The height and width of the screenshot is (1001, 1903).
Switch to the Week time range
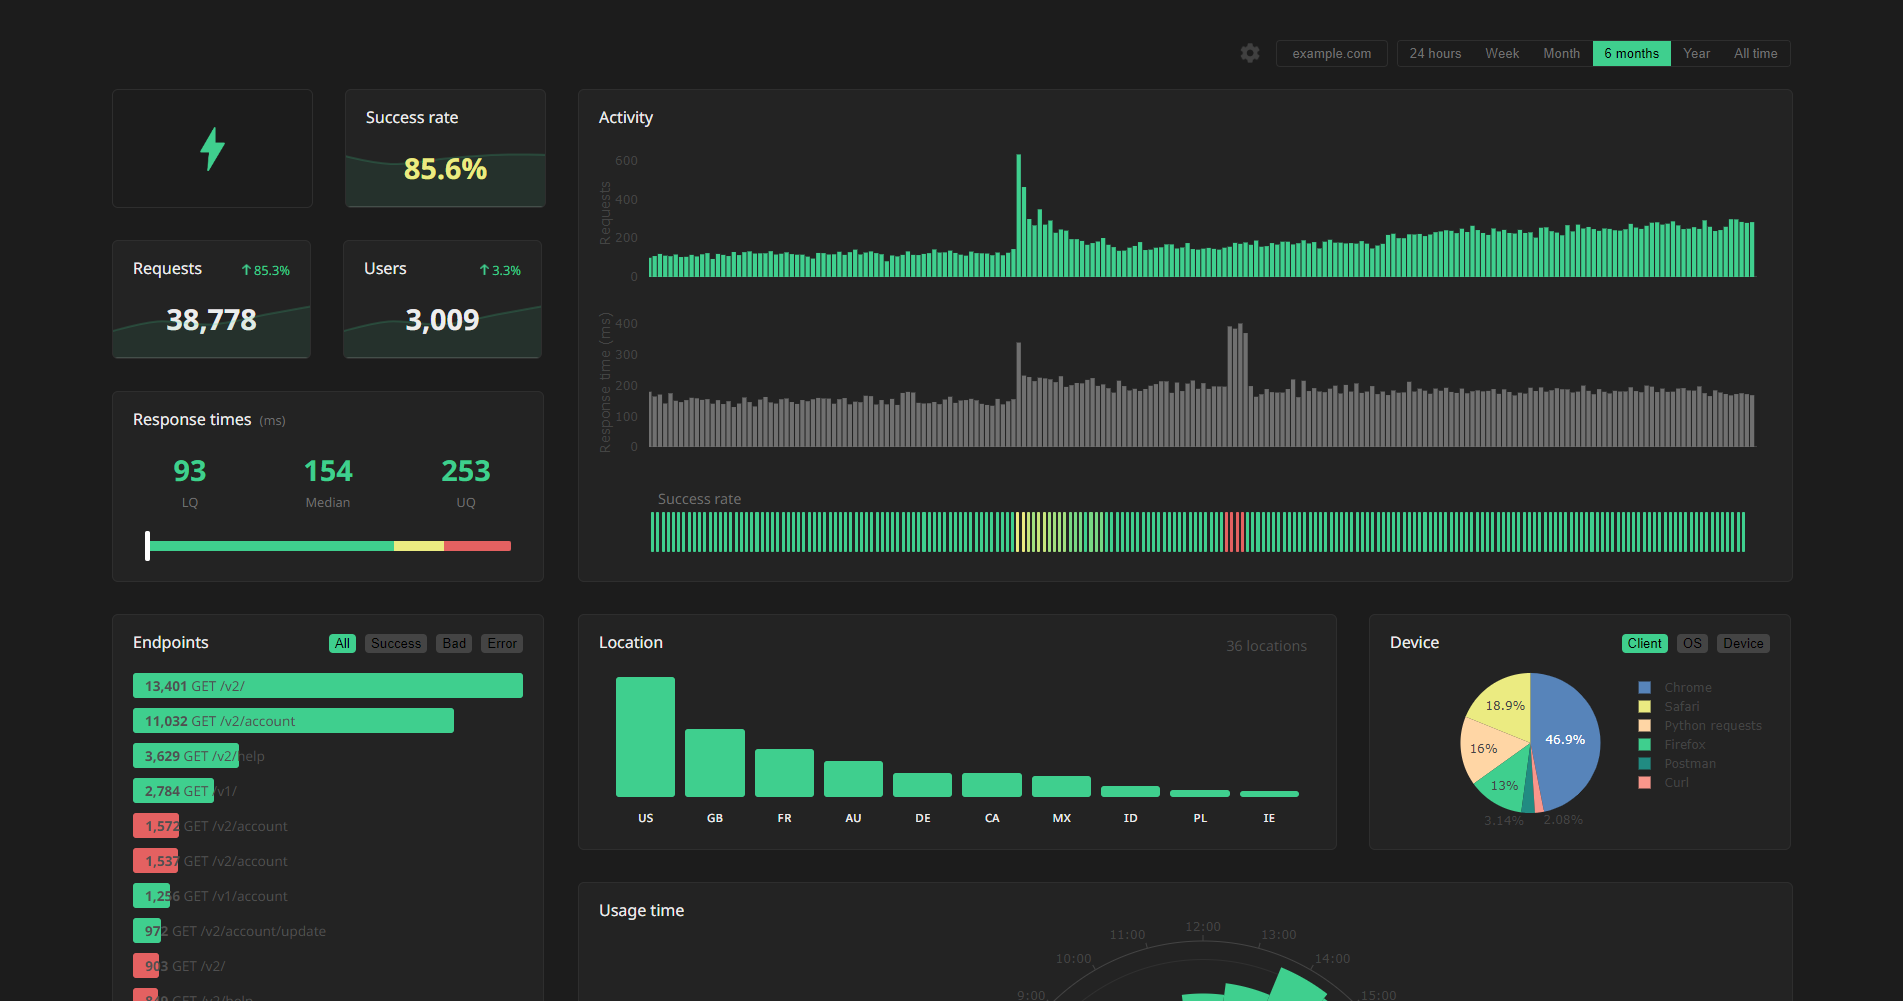(x=1501, y=54)
